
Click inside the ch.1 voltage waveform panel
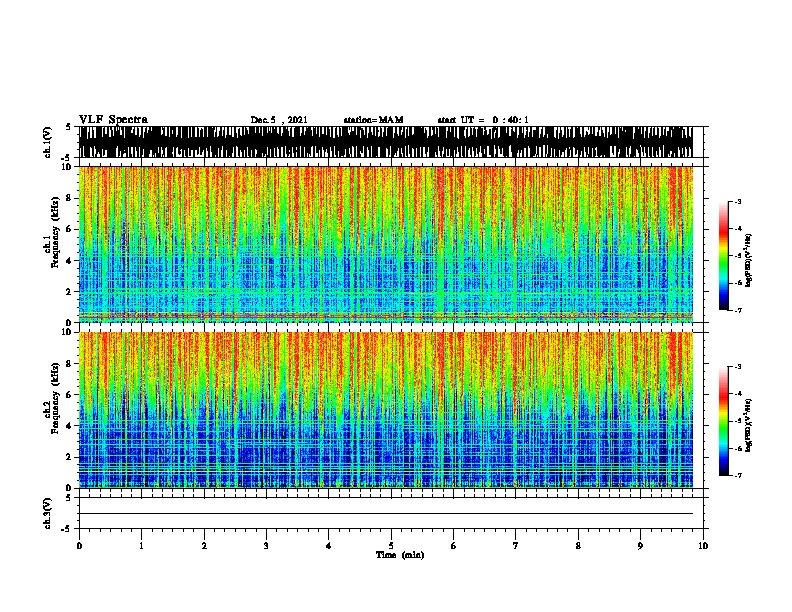point(385,142)
